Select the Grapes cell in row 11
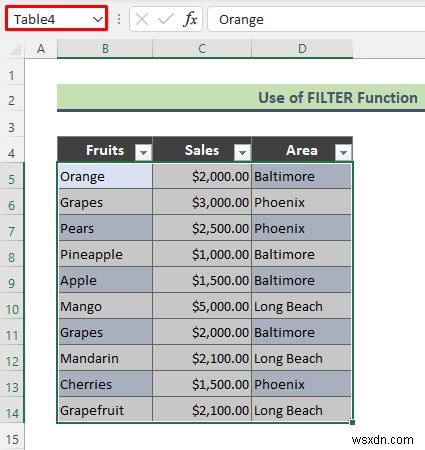This screenshot has height=450, width=425. pyautogui.click(x=105, y=332)
